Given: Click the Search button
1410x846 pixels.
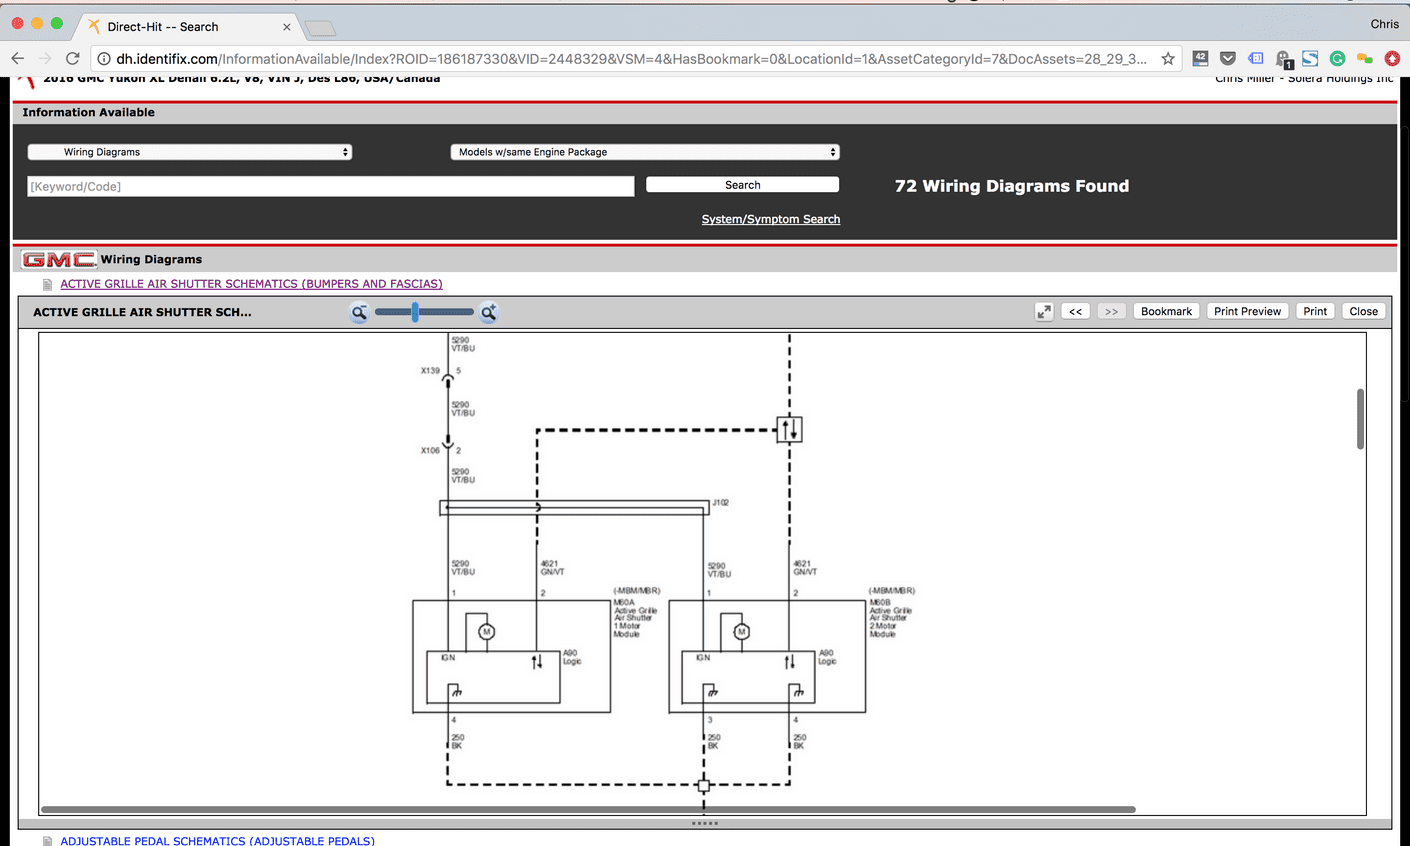Looking at the screenshot, I should 742,184.
